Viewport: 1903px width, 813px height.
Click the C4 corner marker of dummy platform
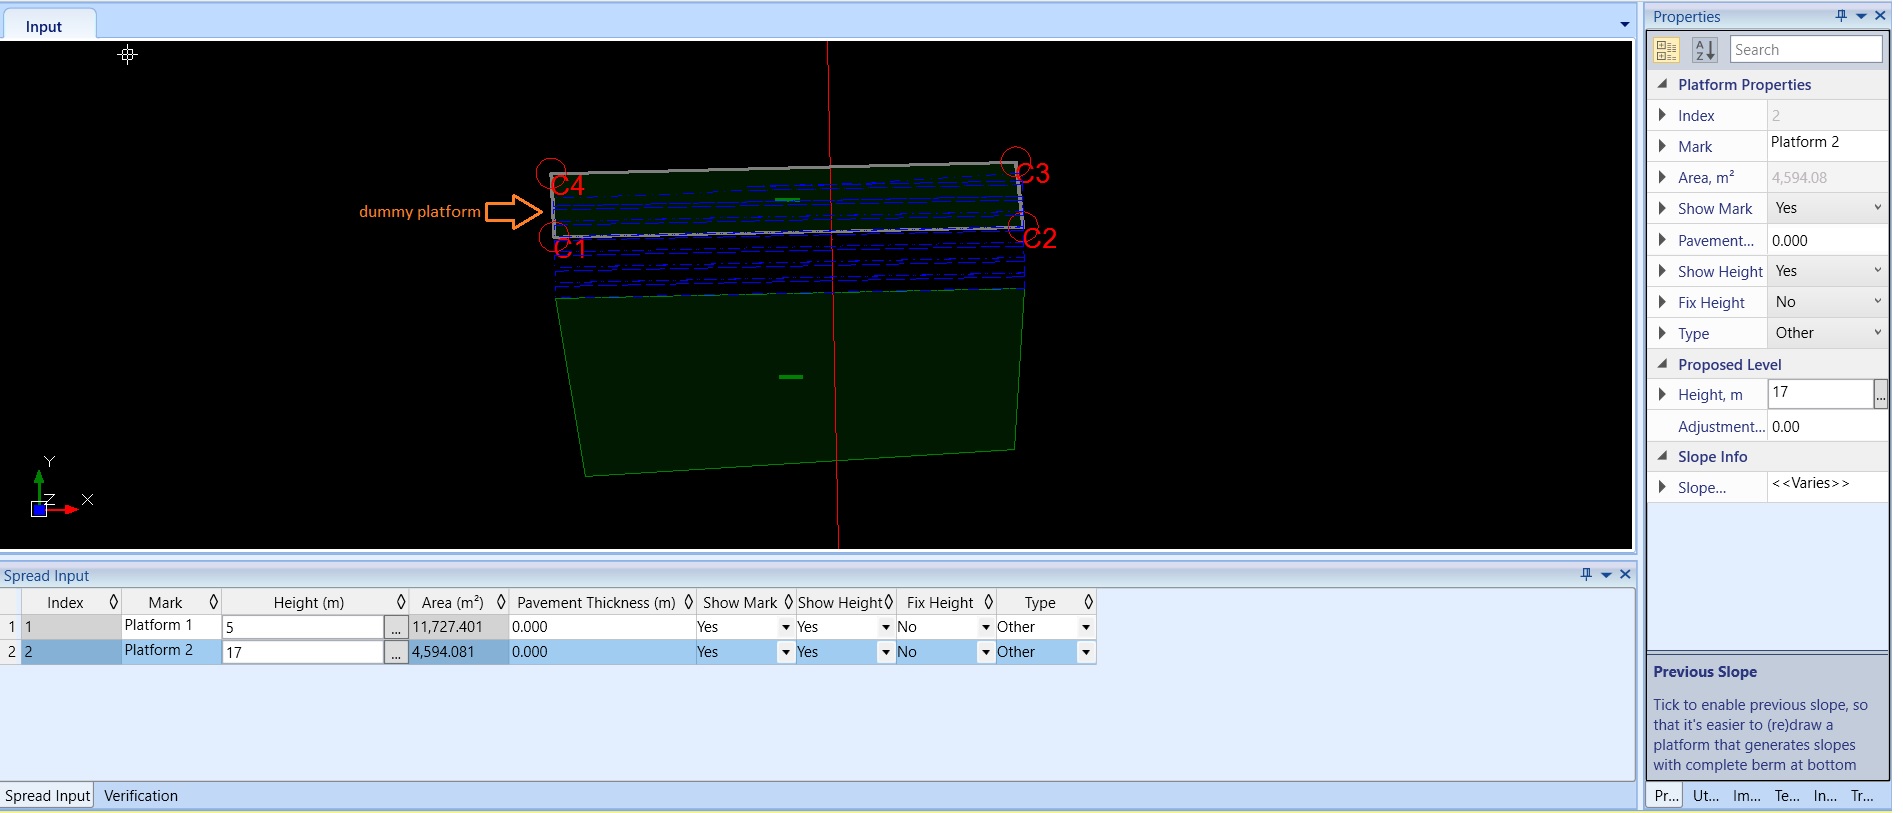(x=551, y=173)
